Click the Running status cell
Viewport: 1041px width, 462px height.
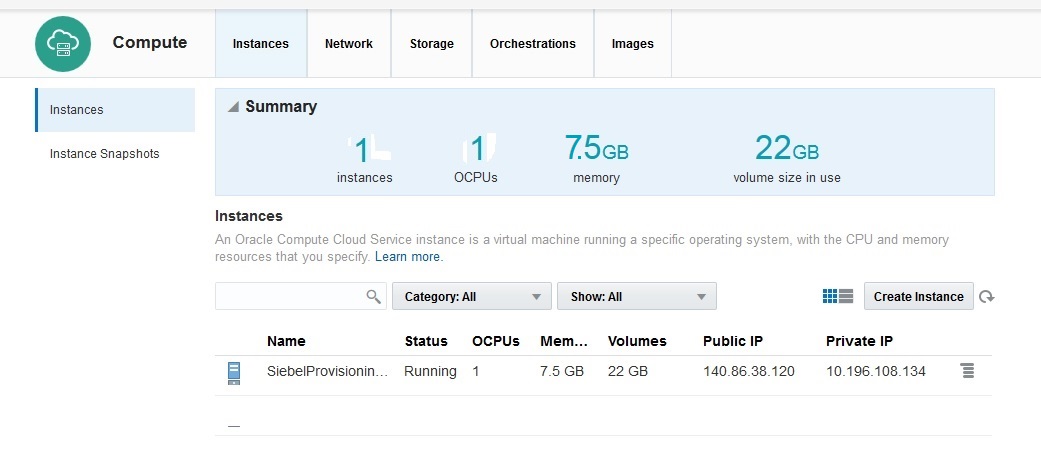coord(430,371)
